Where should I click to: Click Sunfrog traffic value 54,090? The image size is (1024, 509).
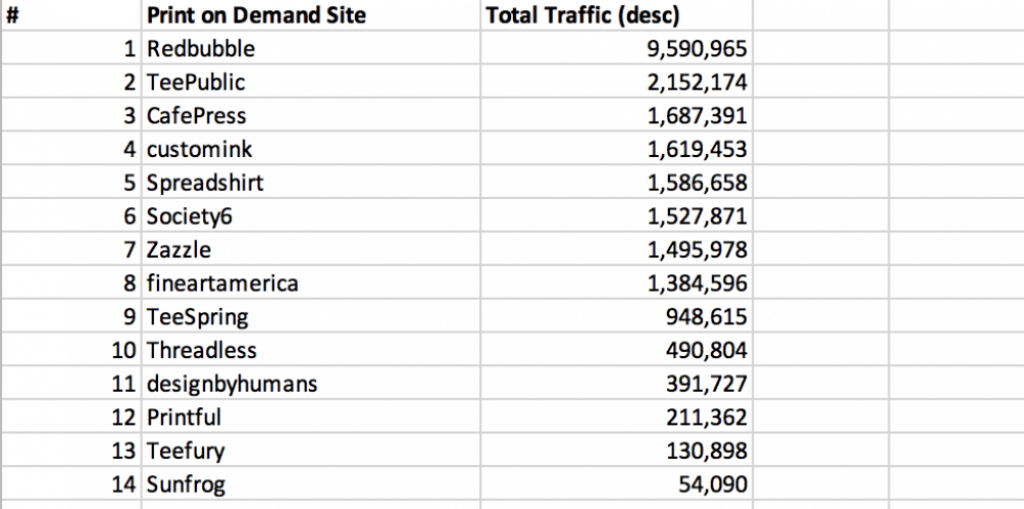616,484
